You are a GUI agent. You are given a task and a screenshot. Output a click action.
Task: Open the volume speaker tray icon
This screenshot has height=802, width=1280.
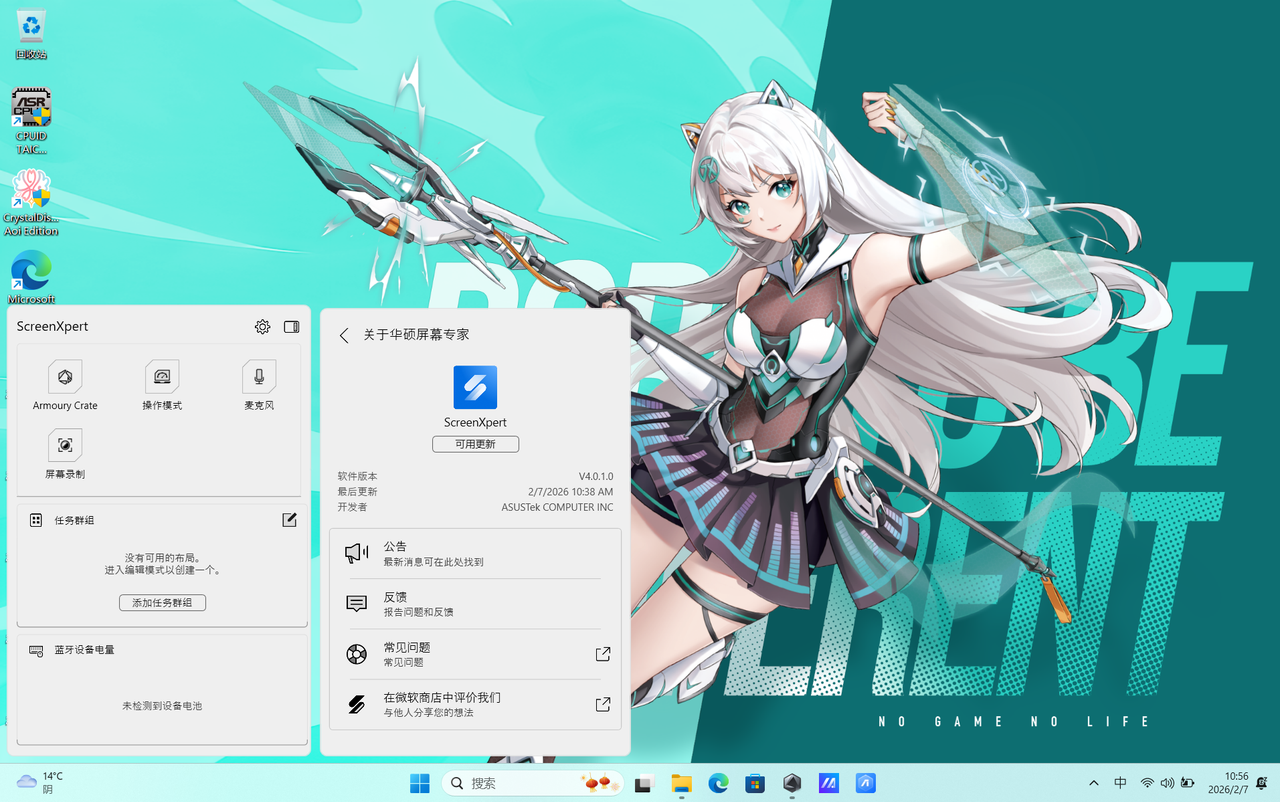[x=1168, y=783]
